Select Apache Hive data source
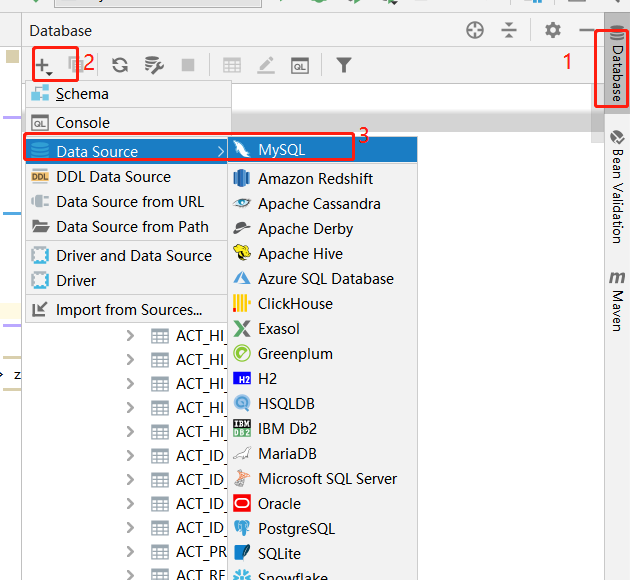Viewport: 630px width, 580px height. tap(323, 253)
